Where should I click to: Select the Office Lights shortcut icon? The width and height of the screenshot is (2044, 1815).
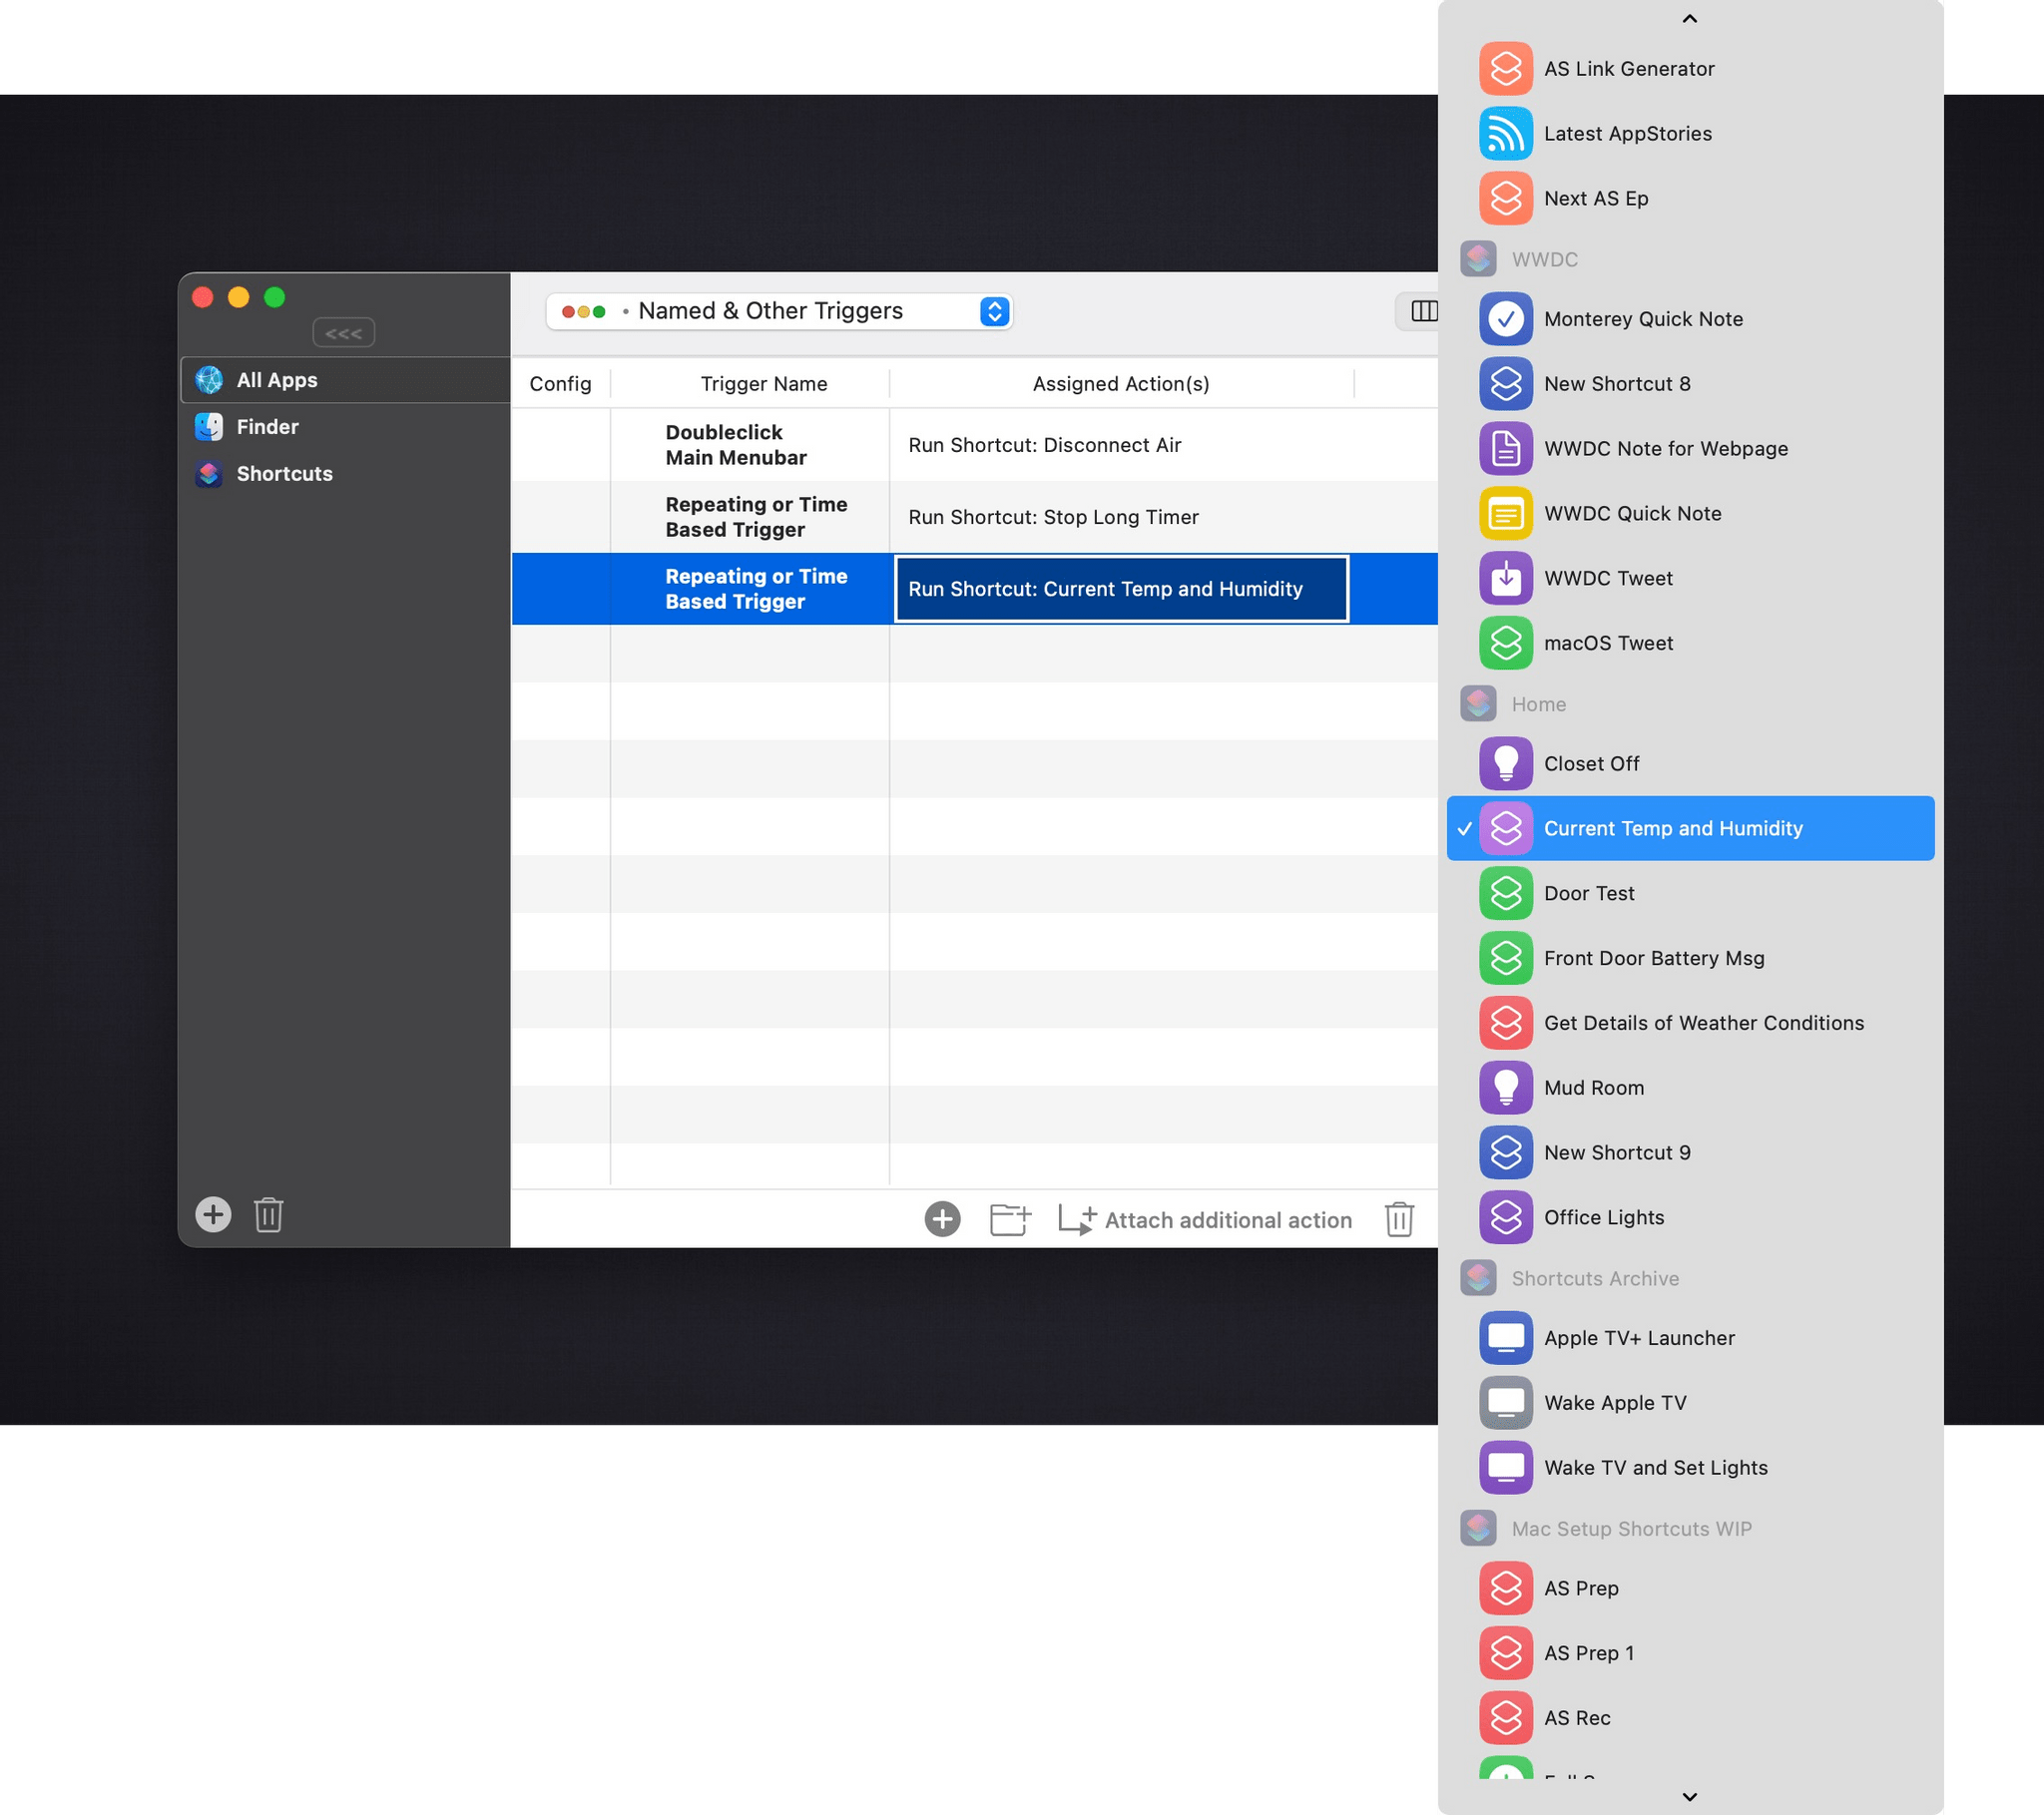(x=1502, y=1216)
